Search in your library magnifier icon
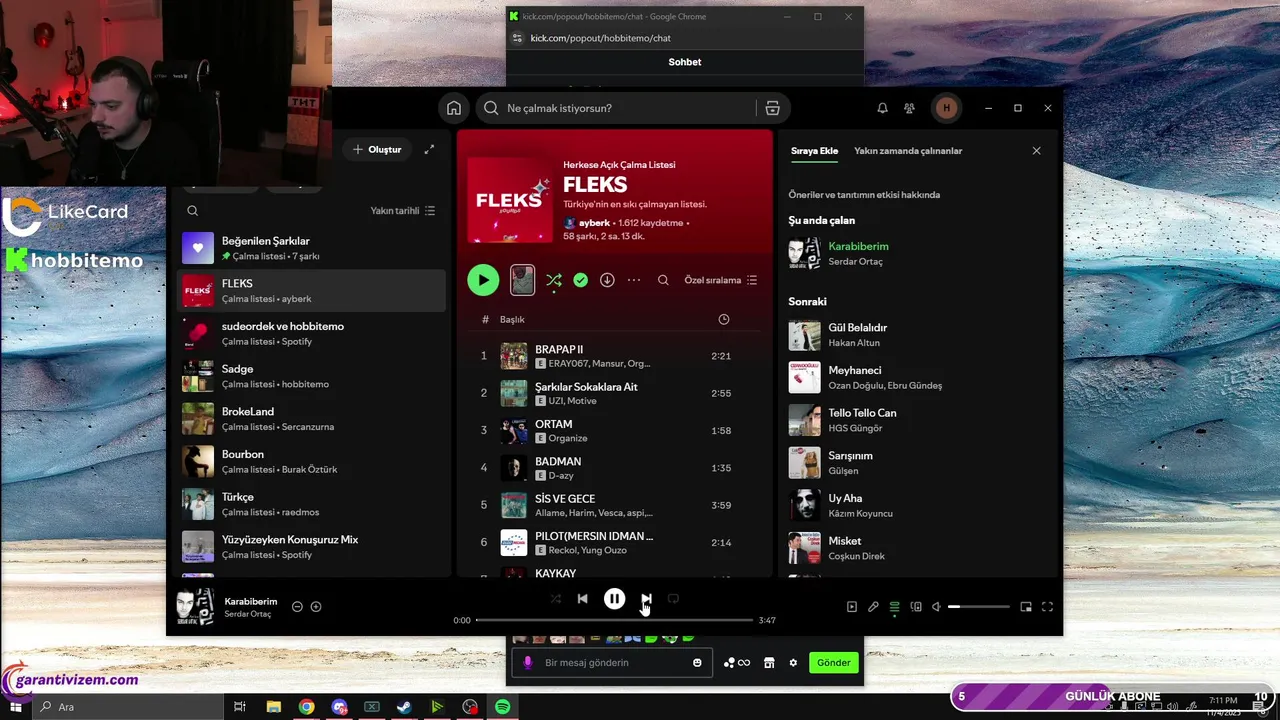Viewport: 1280px width, 720px height. click(x=193, y=211)
